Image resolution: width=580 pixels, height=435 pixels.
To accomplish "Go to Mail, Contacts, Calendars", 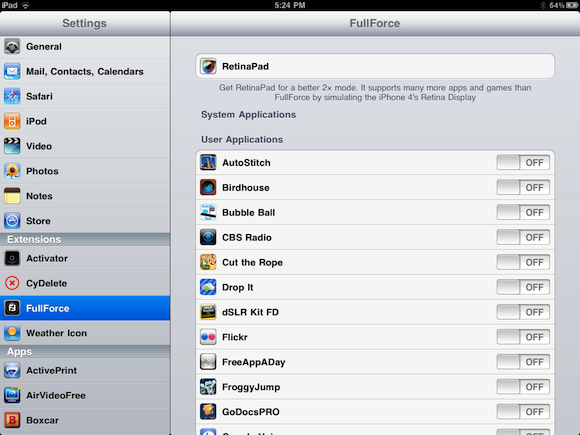I will [x=85, y=71].
